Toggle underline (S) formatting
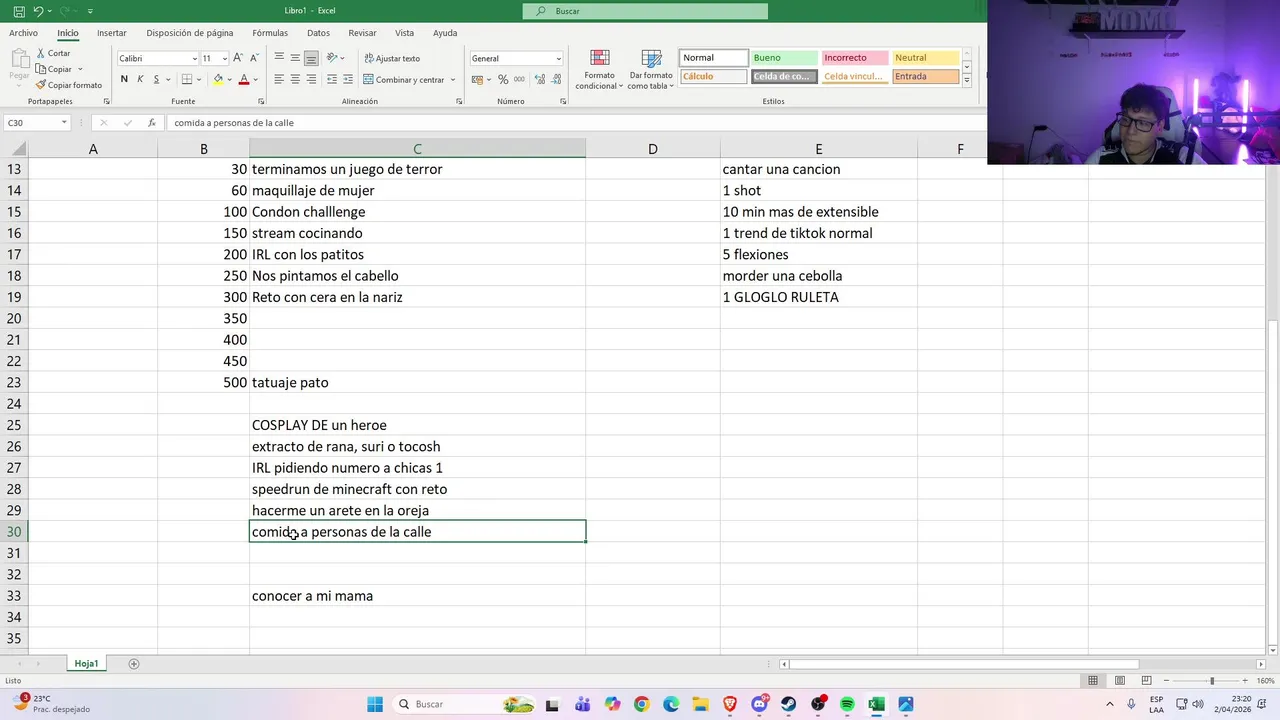Image resolution: width=1280 pixels, height=720 pixels. click(155, 79)
